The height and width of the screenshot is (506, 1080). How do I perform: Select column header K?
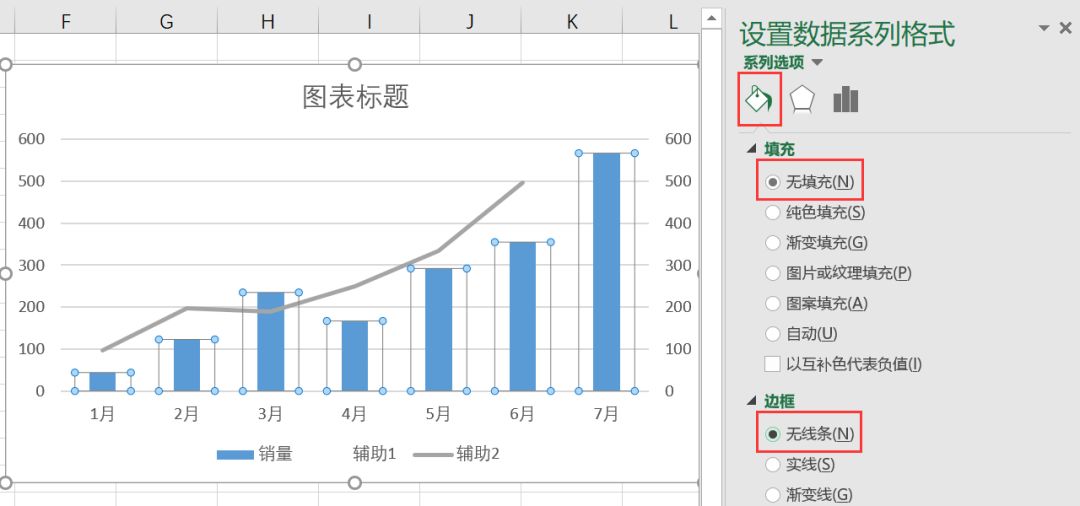tap(572, 21)
